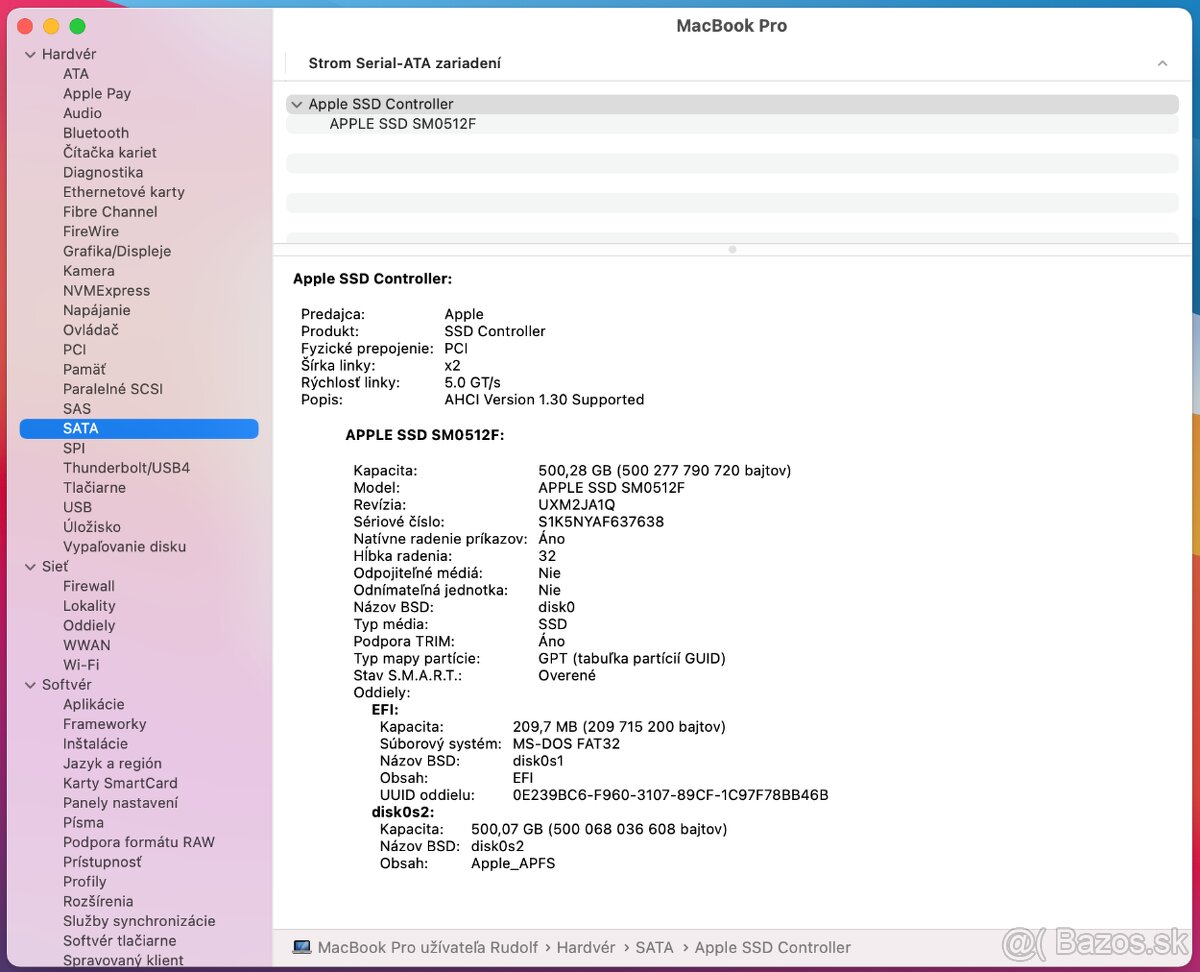This screenshot has width=1200, height=972.
Task: Click Hardvér in the breadcrumb path
Action: coord(586,947)
